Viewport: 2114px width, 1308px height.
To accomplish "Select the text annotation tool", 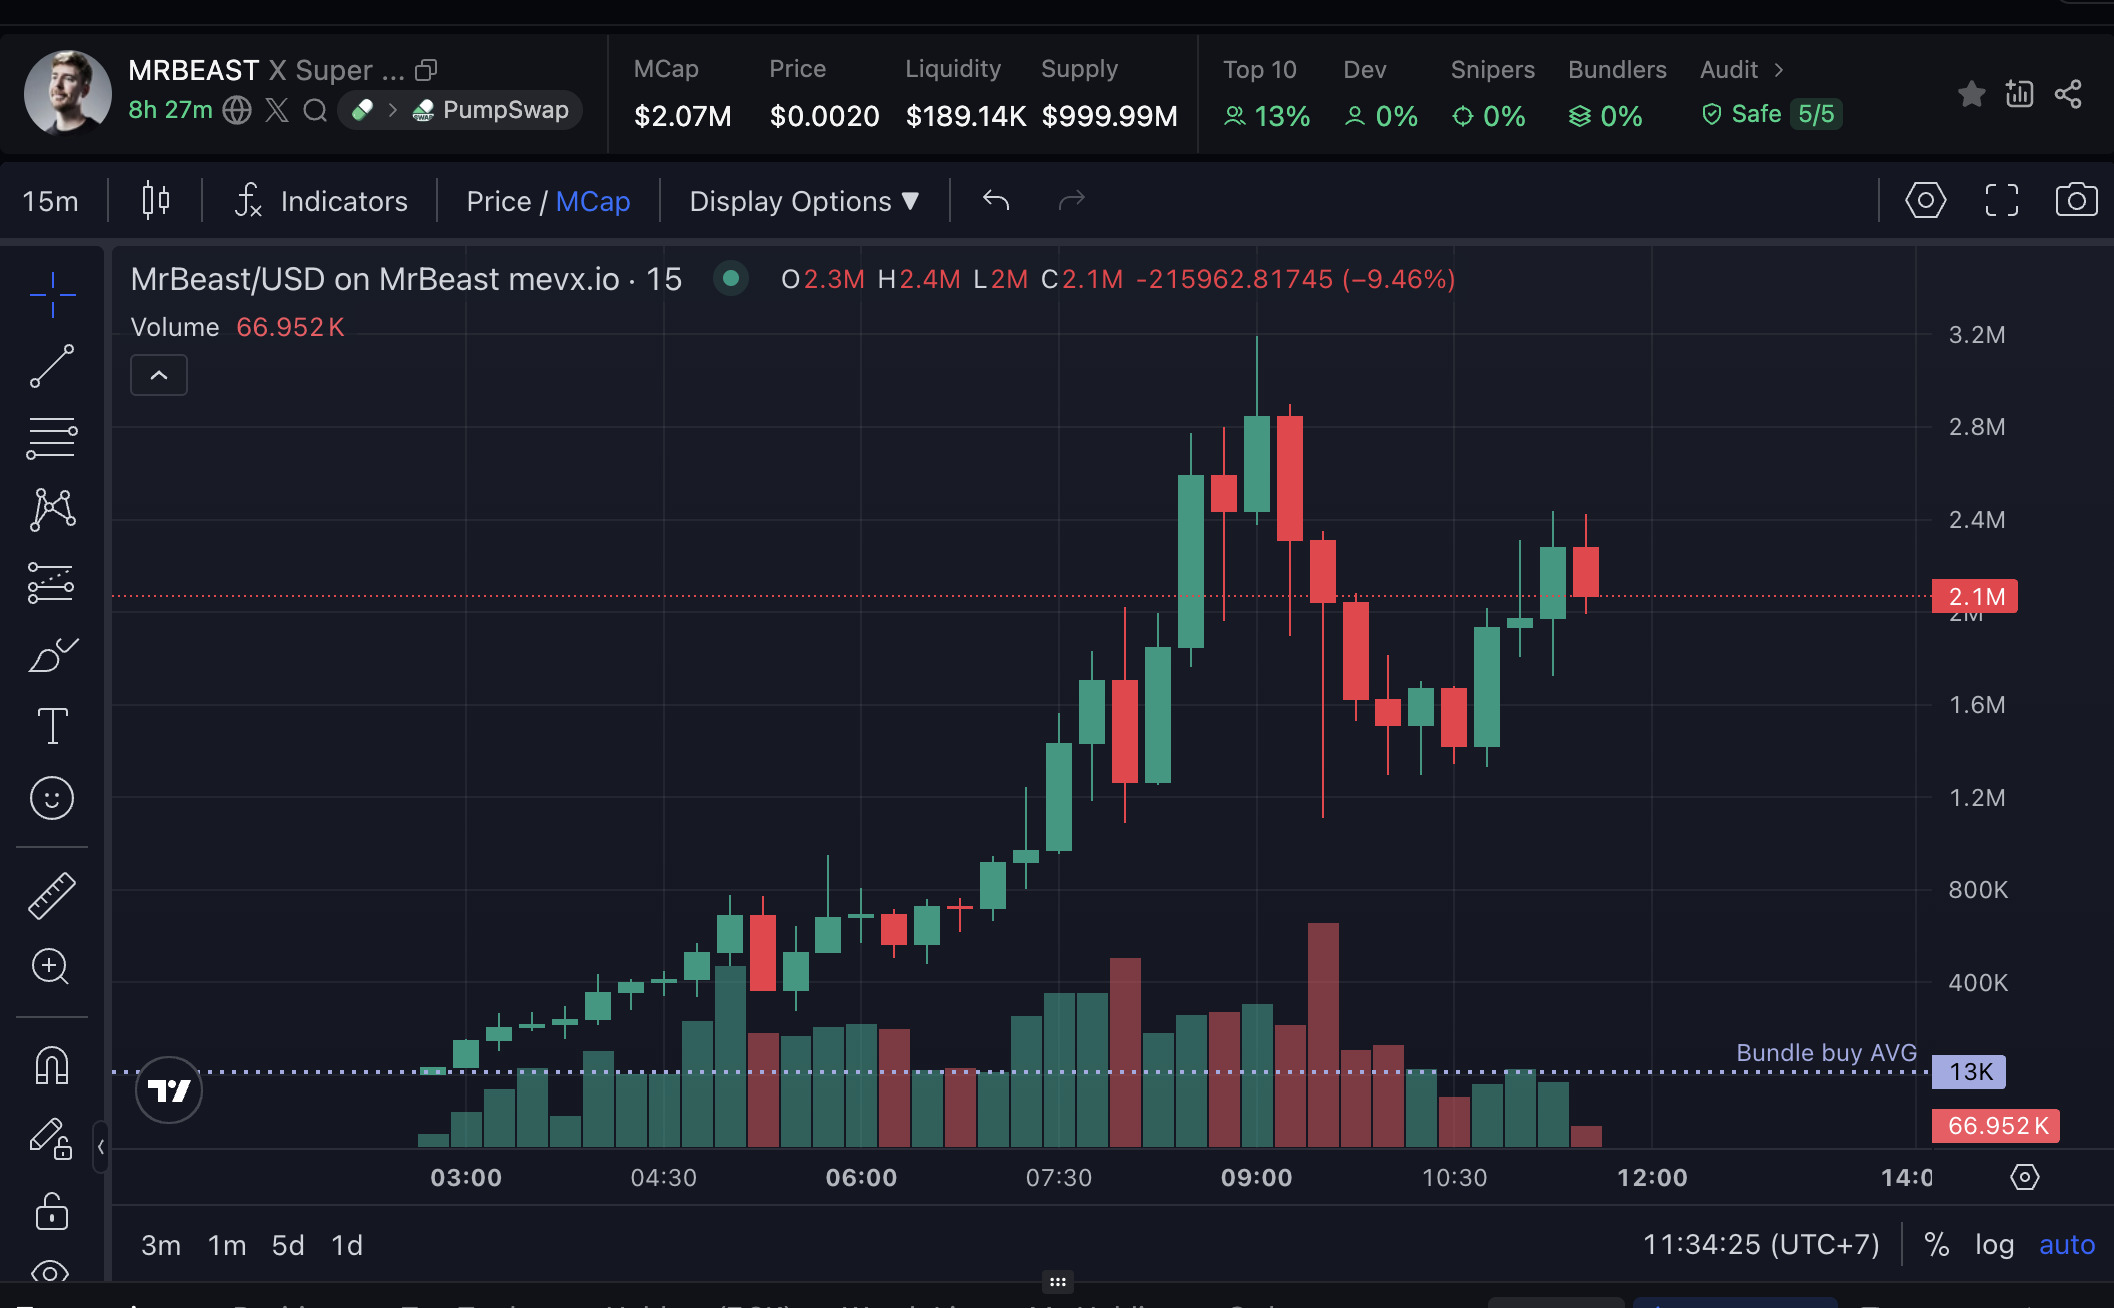I will [52, 726].
